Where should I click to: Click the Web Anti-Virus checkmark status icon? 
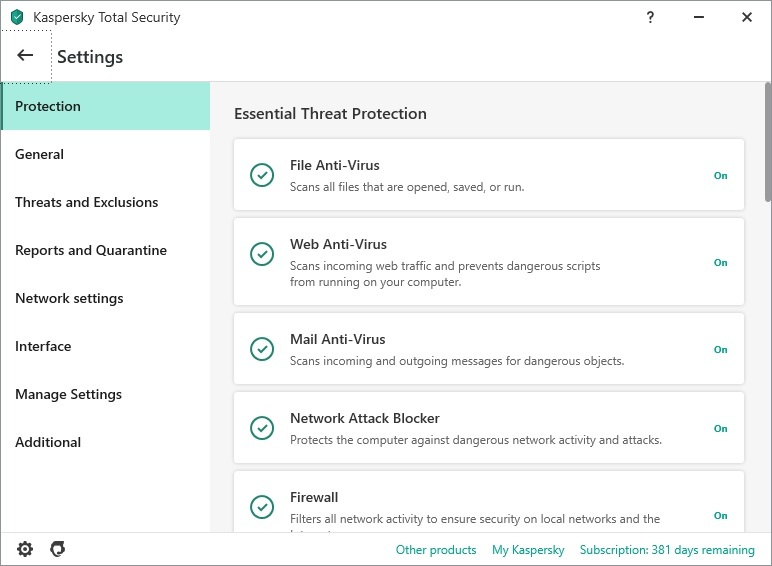pyautogui.click(x=262, y=254)
